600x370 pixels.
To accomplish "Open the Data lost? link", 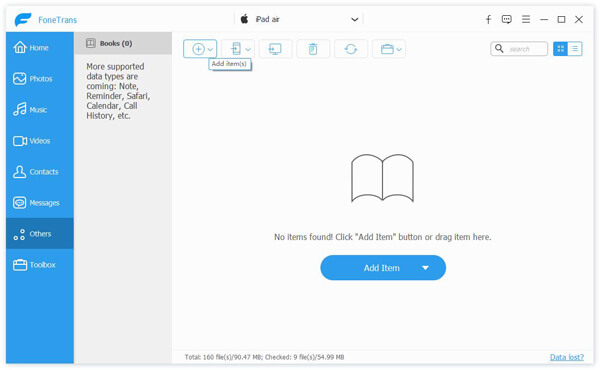I will point(567,357).
